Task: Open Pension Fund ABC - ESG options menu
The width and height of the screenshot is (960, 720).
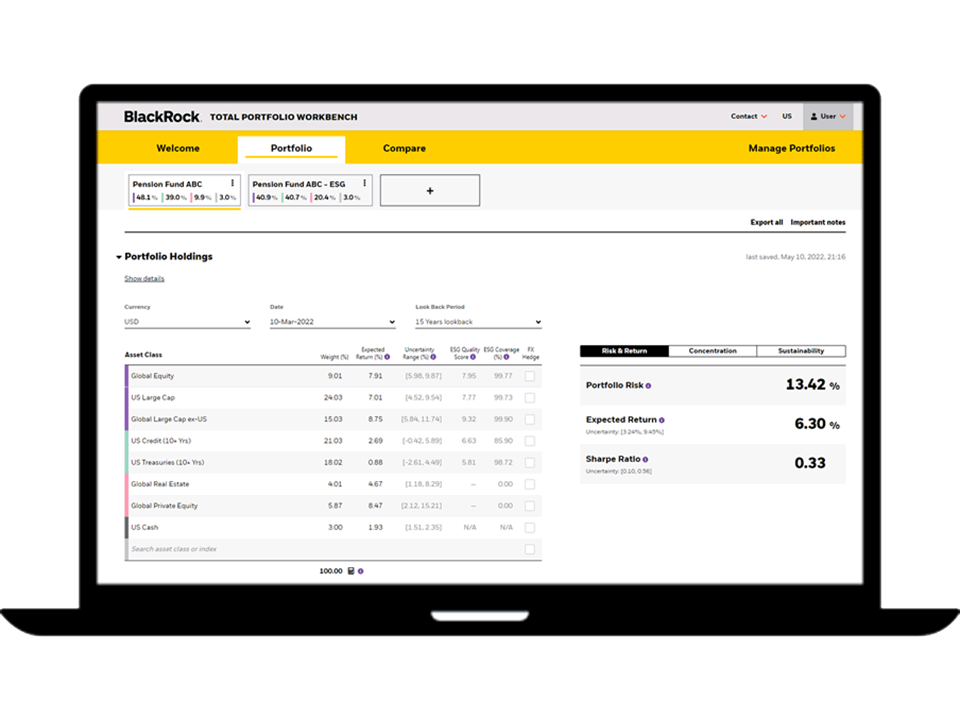Action: click(x=364, y=183)
